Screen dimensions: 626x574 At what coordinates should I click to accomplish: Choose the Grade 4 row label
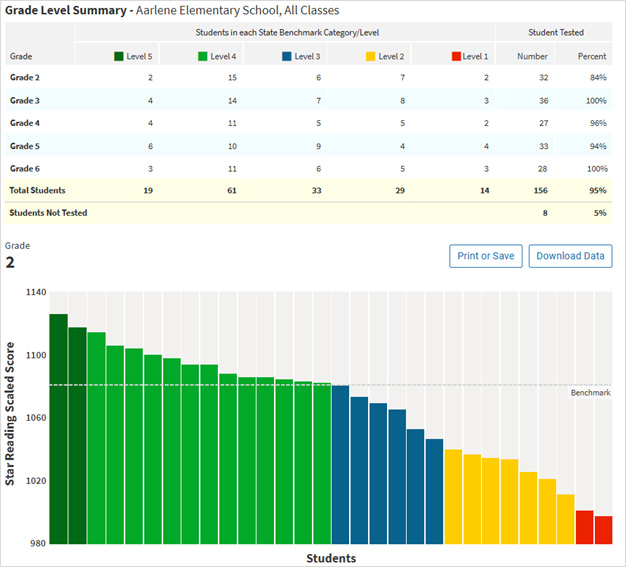tap(26, 122)
